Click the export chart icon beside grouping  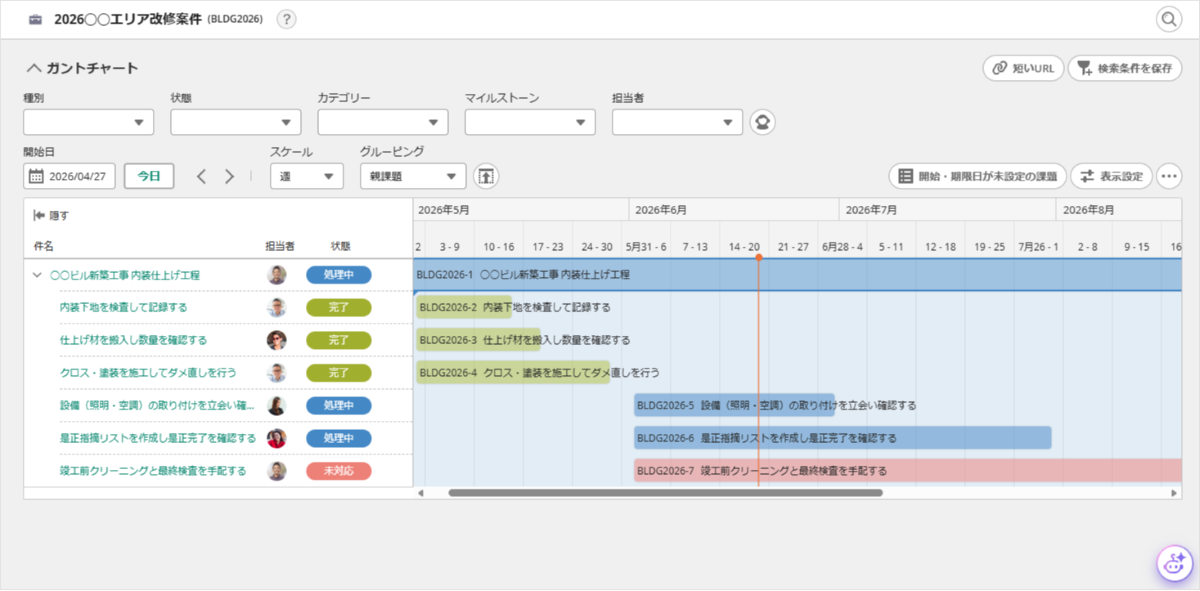(486, 176)
